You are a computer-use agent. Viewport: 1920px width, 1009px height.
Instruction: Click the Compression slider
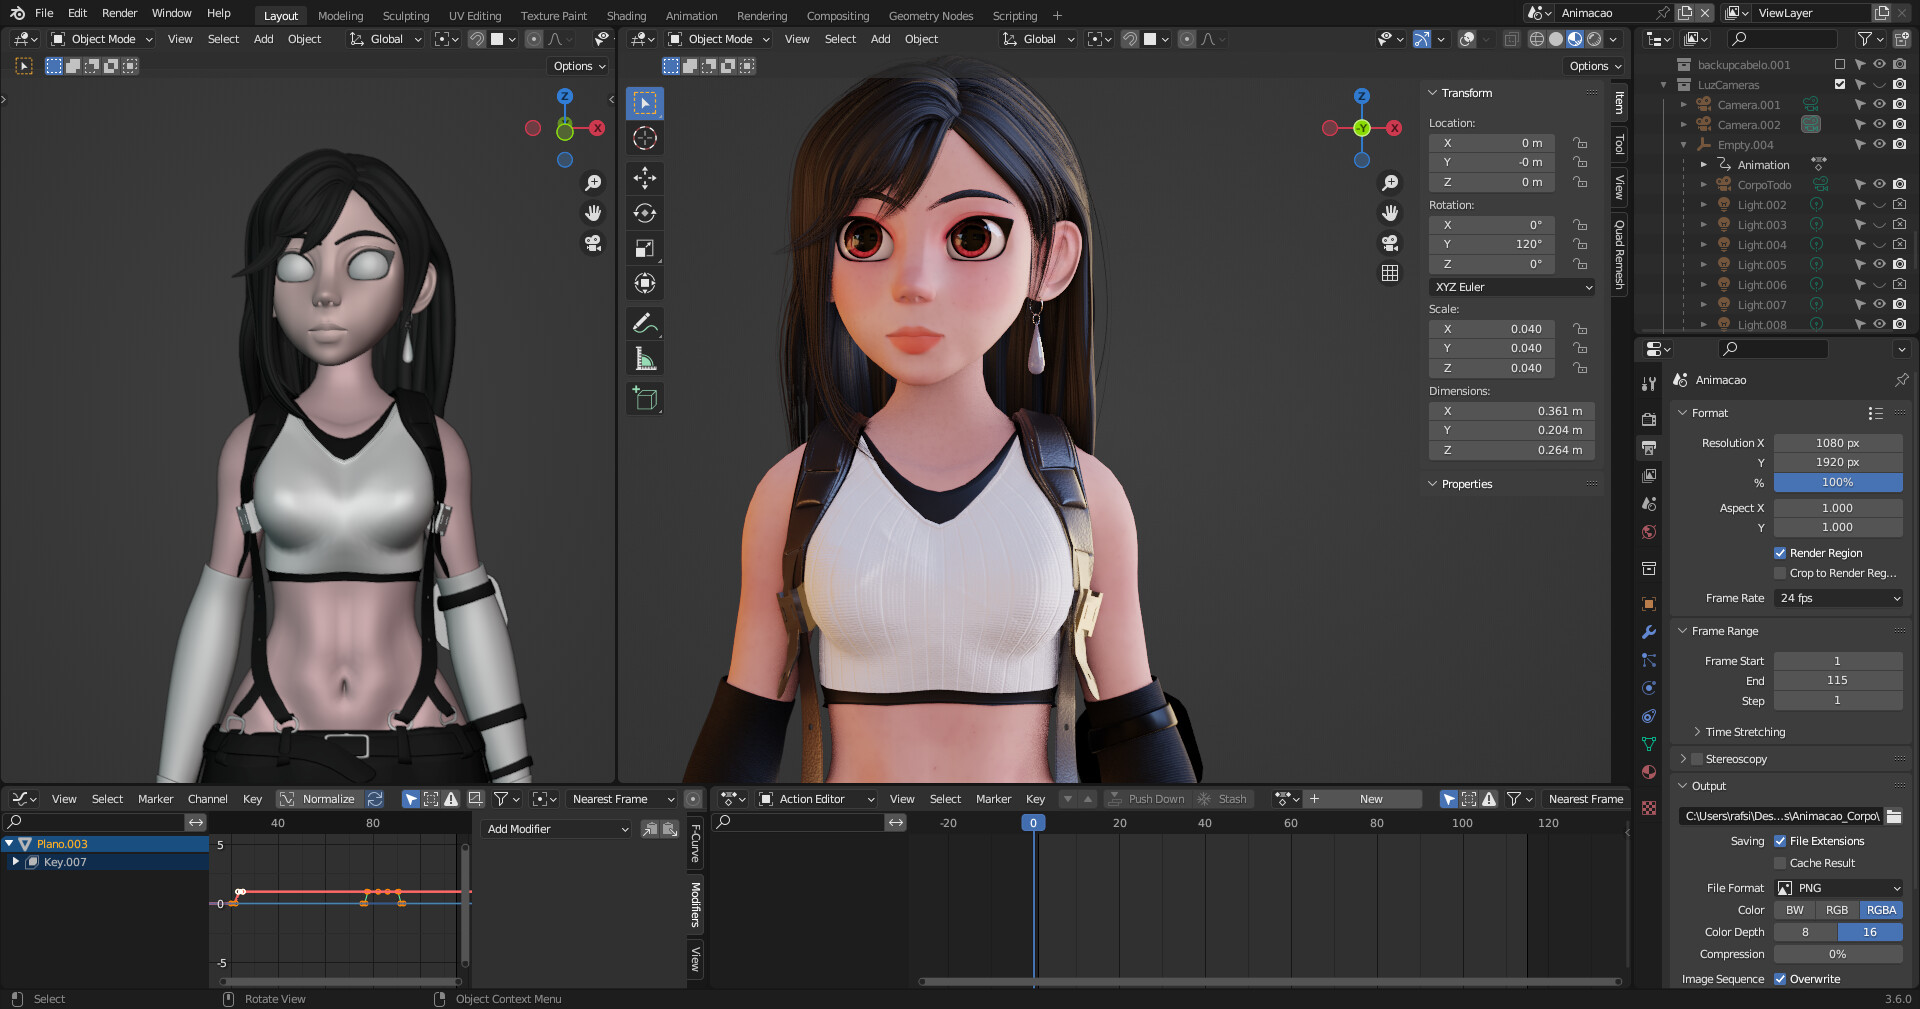[x=1838, y=954]
